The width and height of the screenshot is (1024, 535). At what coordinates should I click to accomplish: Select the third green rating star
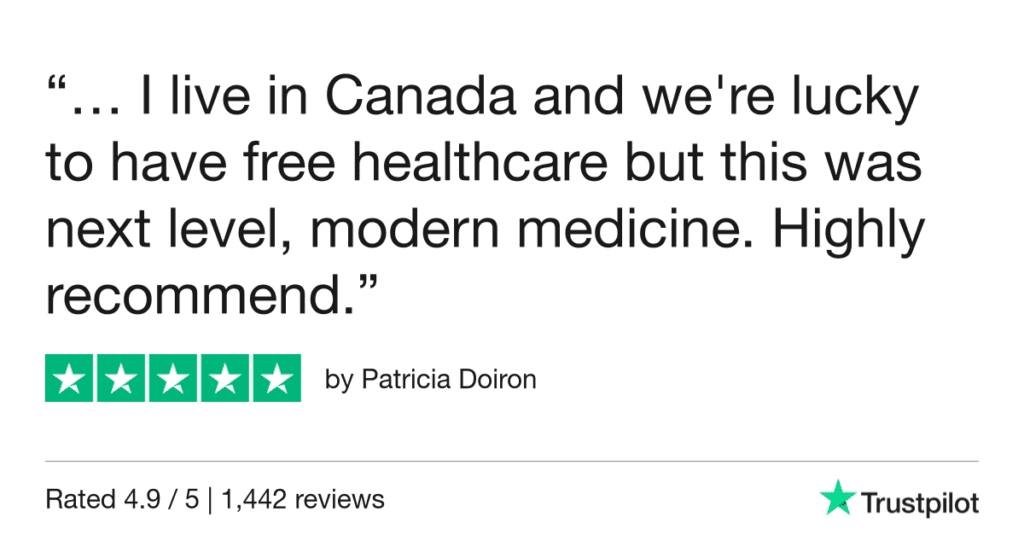point(173,378)
